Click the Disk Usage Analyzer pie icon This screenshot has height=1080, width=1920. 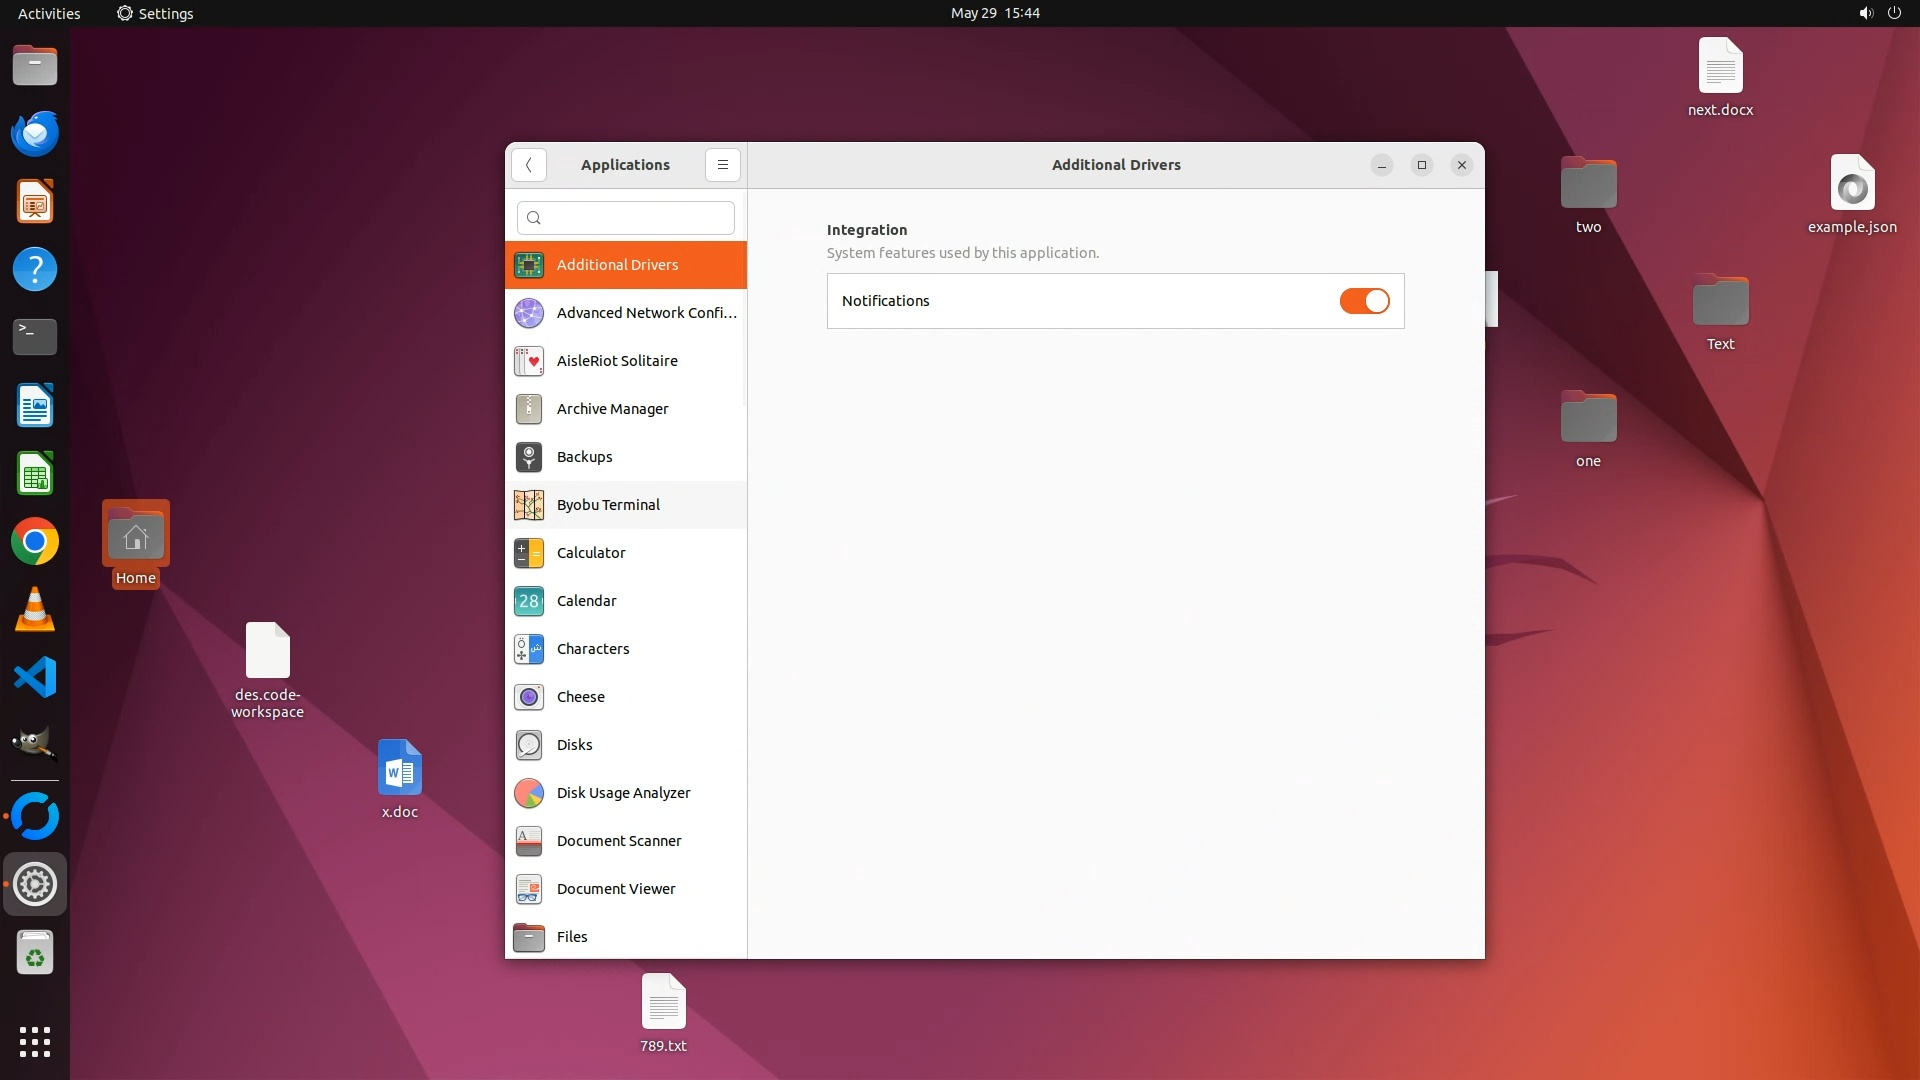(x=528, y=793)
